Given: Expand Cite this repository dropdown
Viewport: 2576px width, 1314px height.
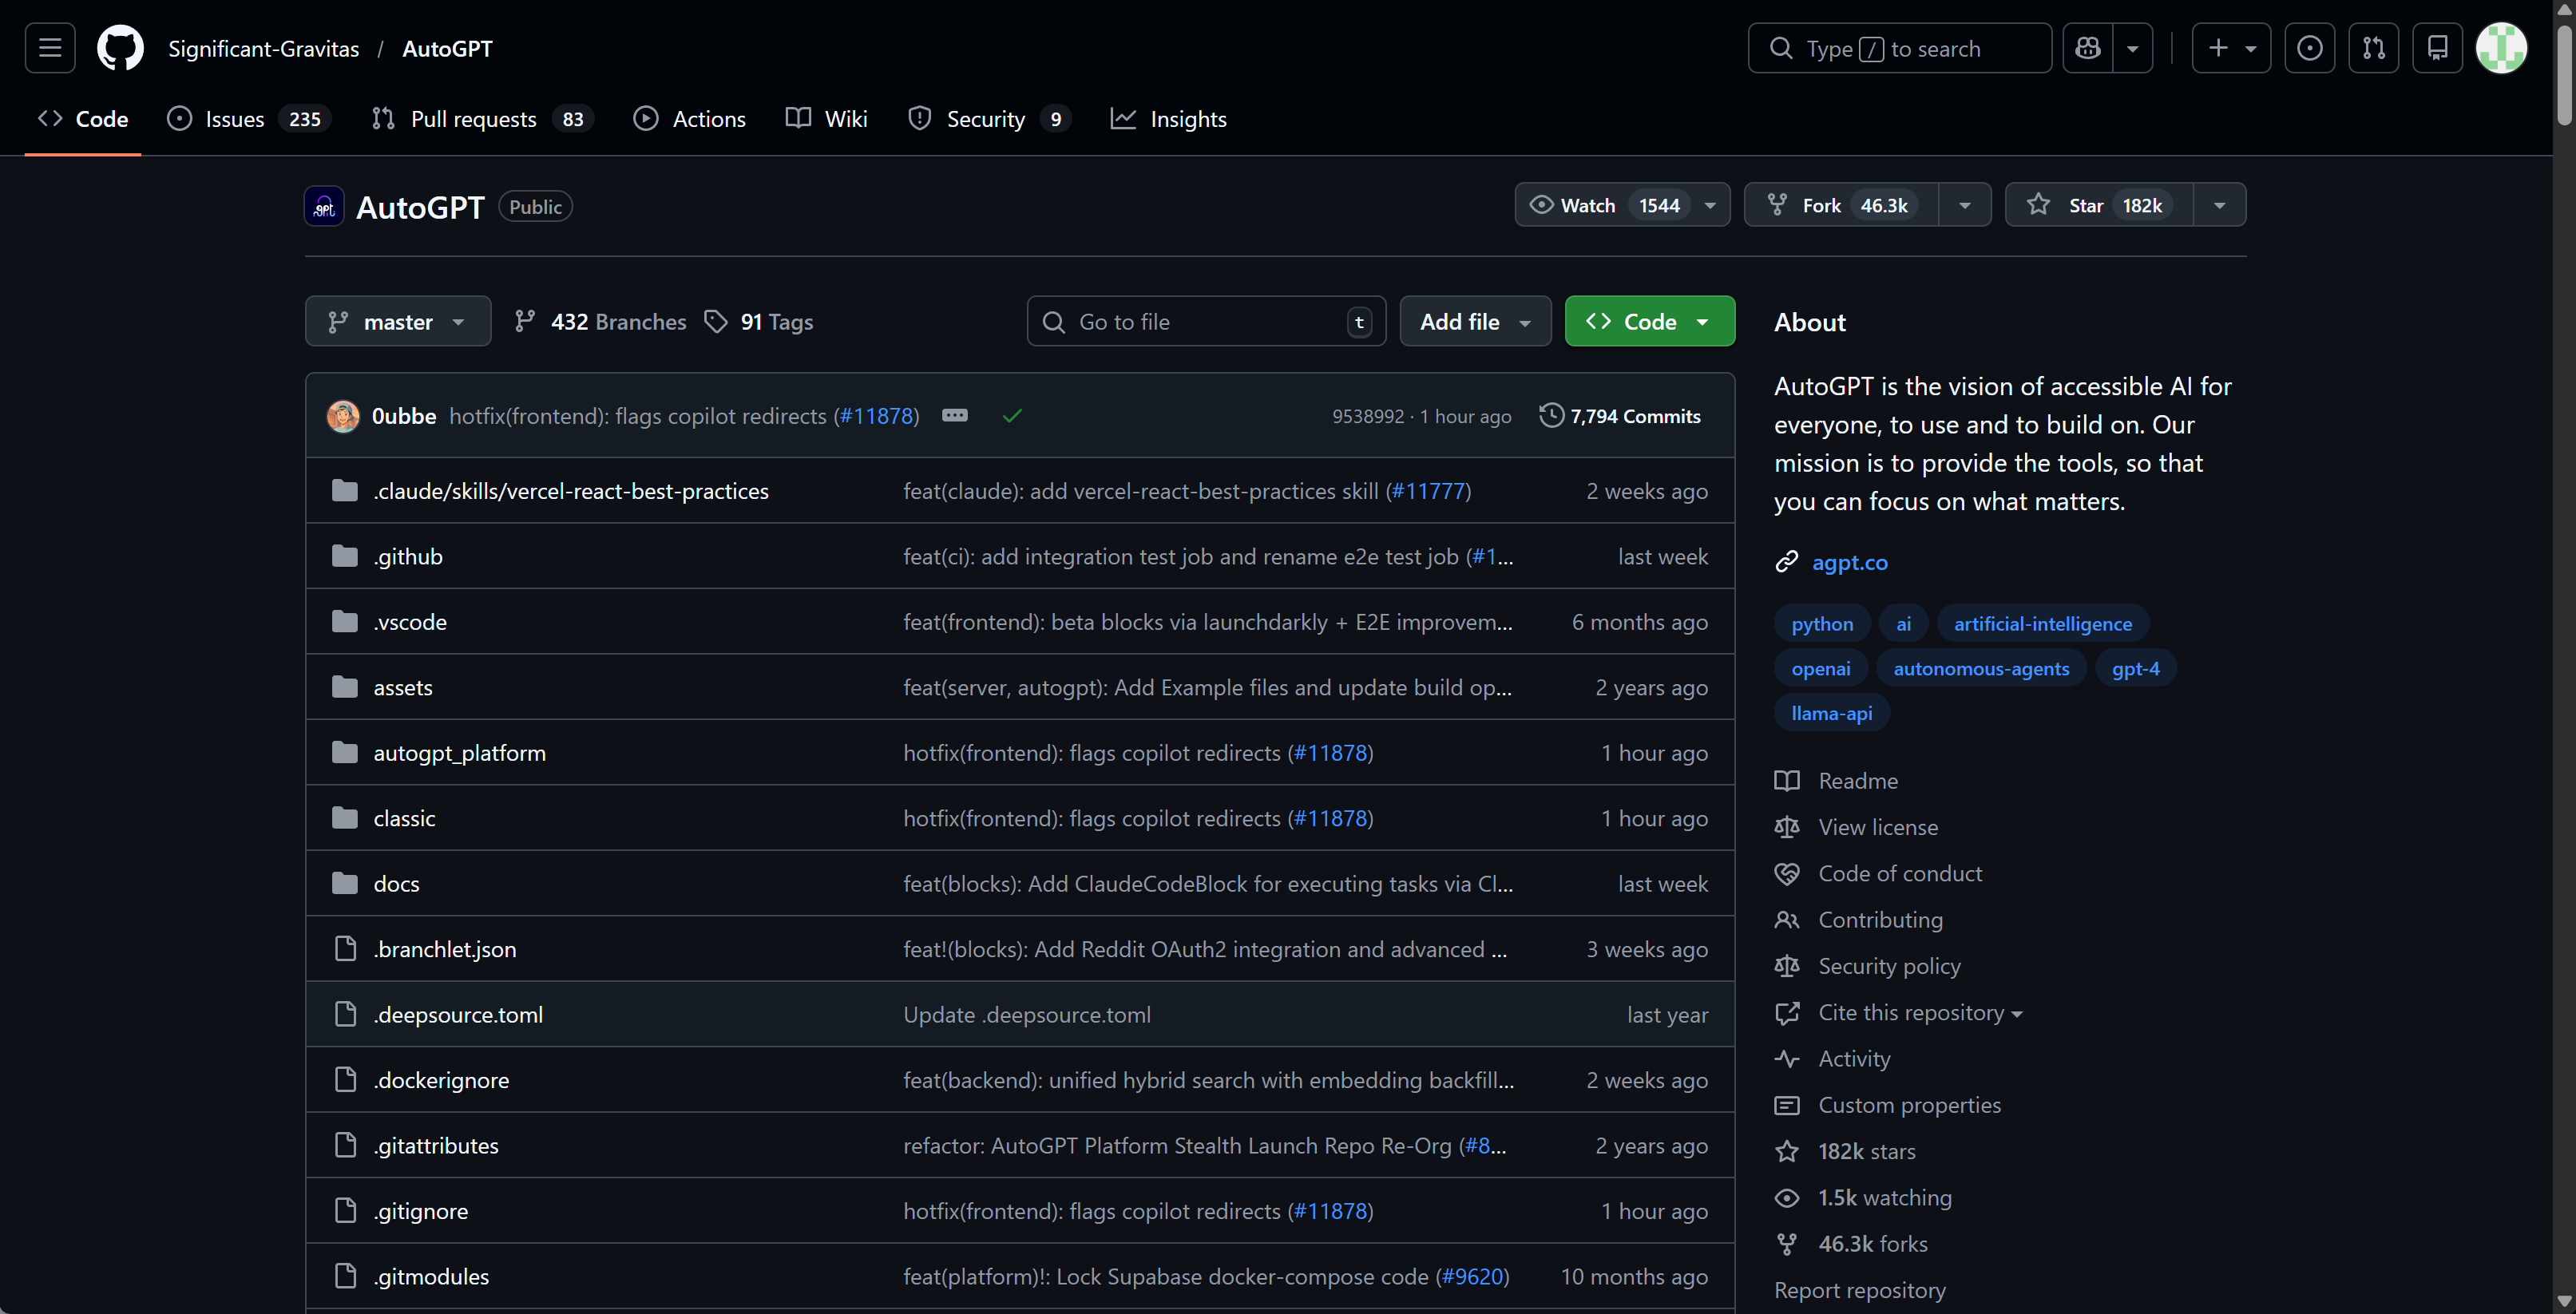Looking at the screenshot, I should 1919,1012.
